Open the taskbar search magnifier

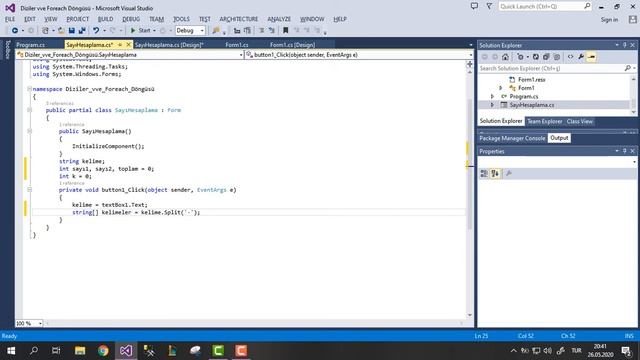click(34, 351)
